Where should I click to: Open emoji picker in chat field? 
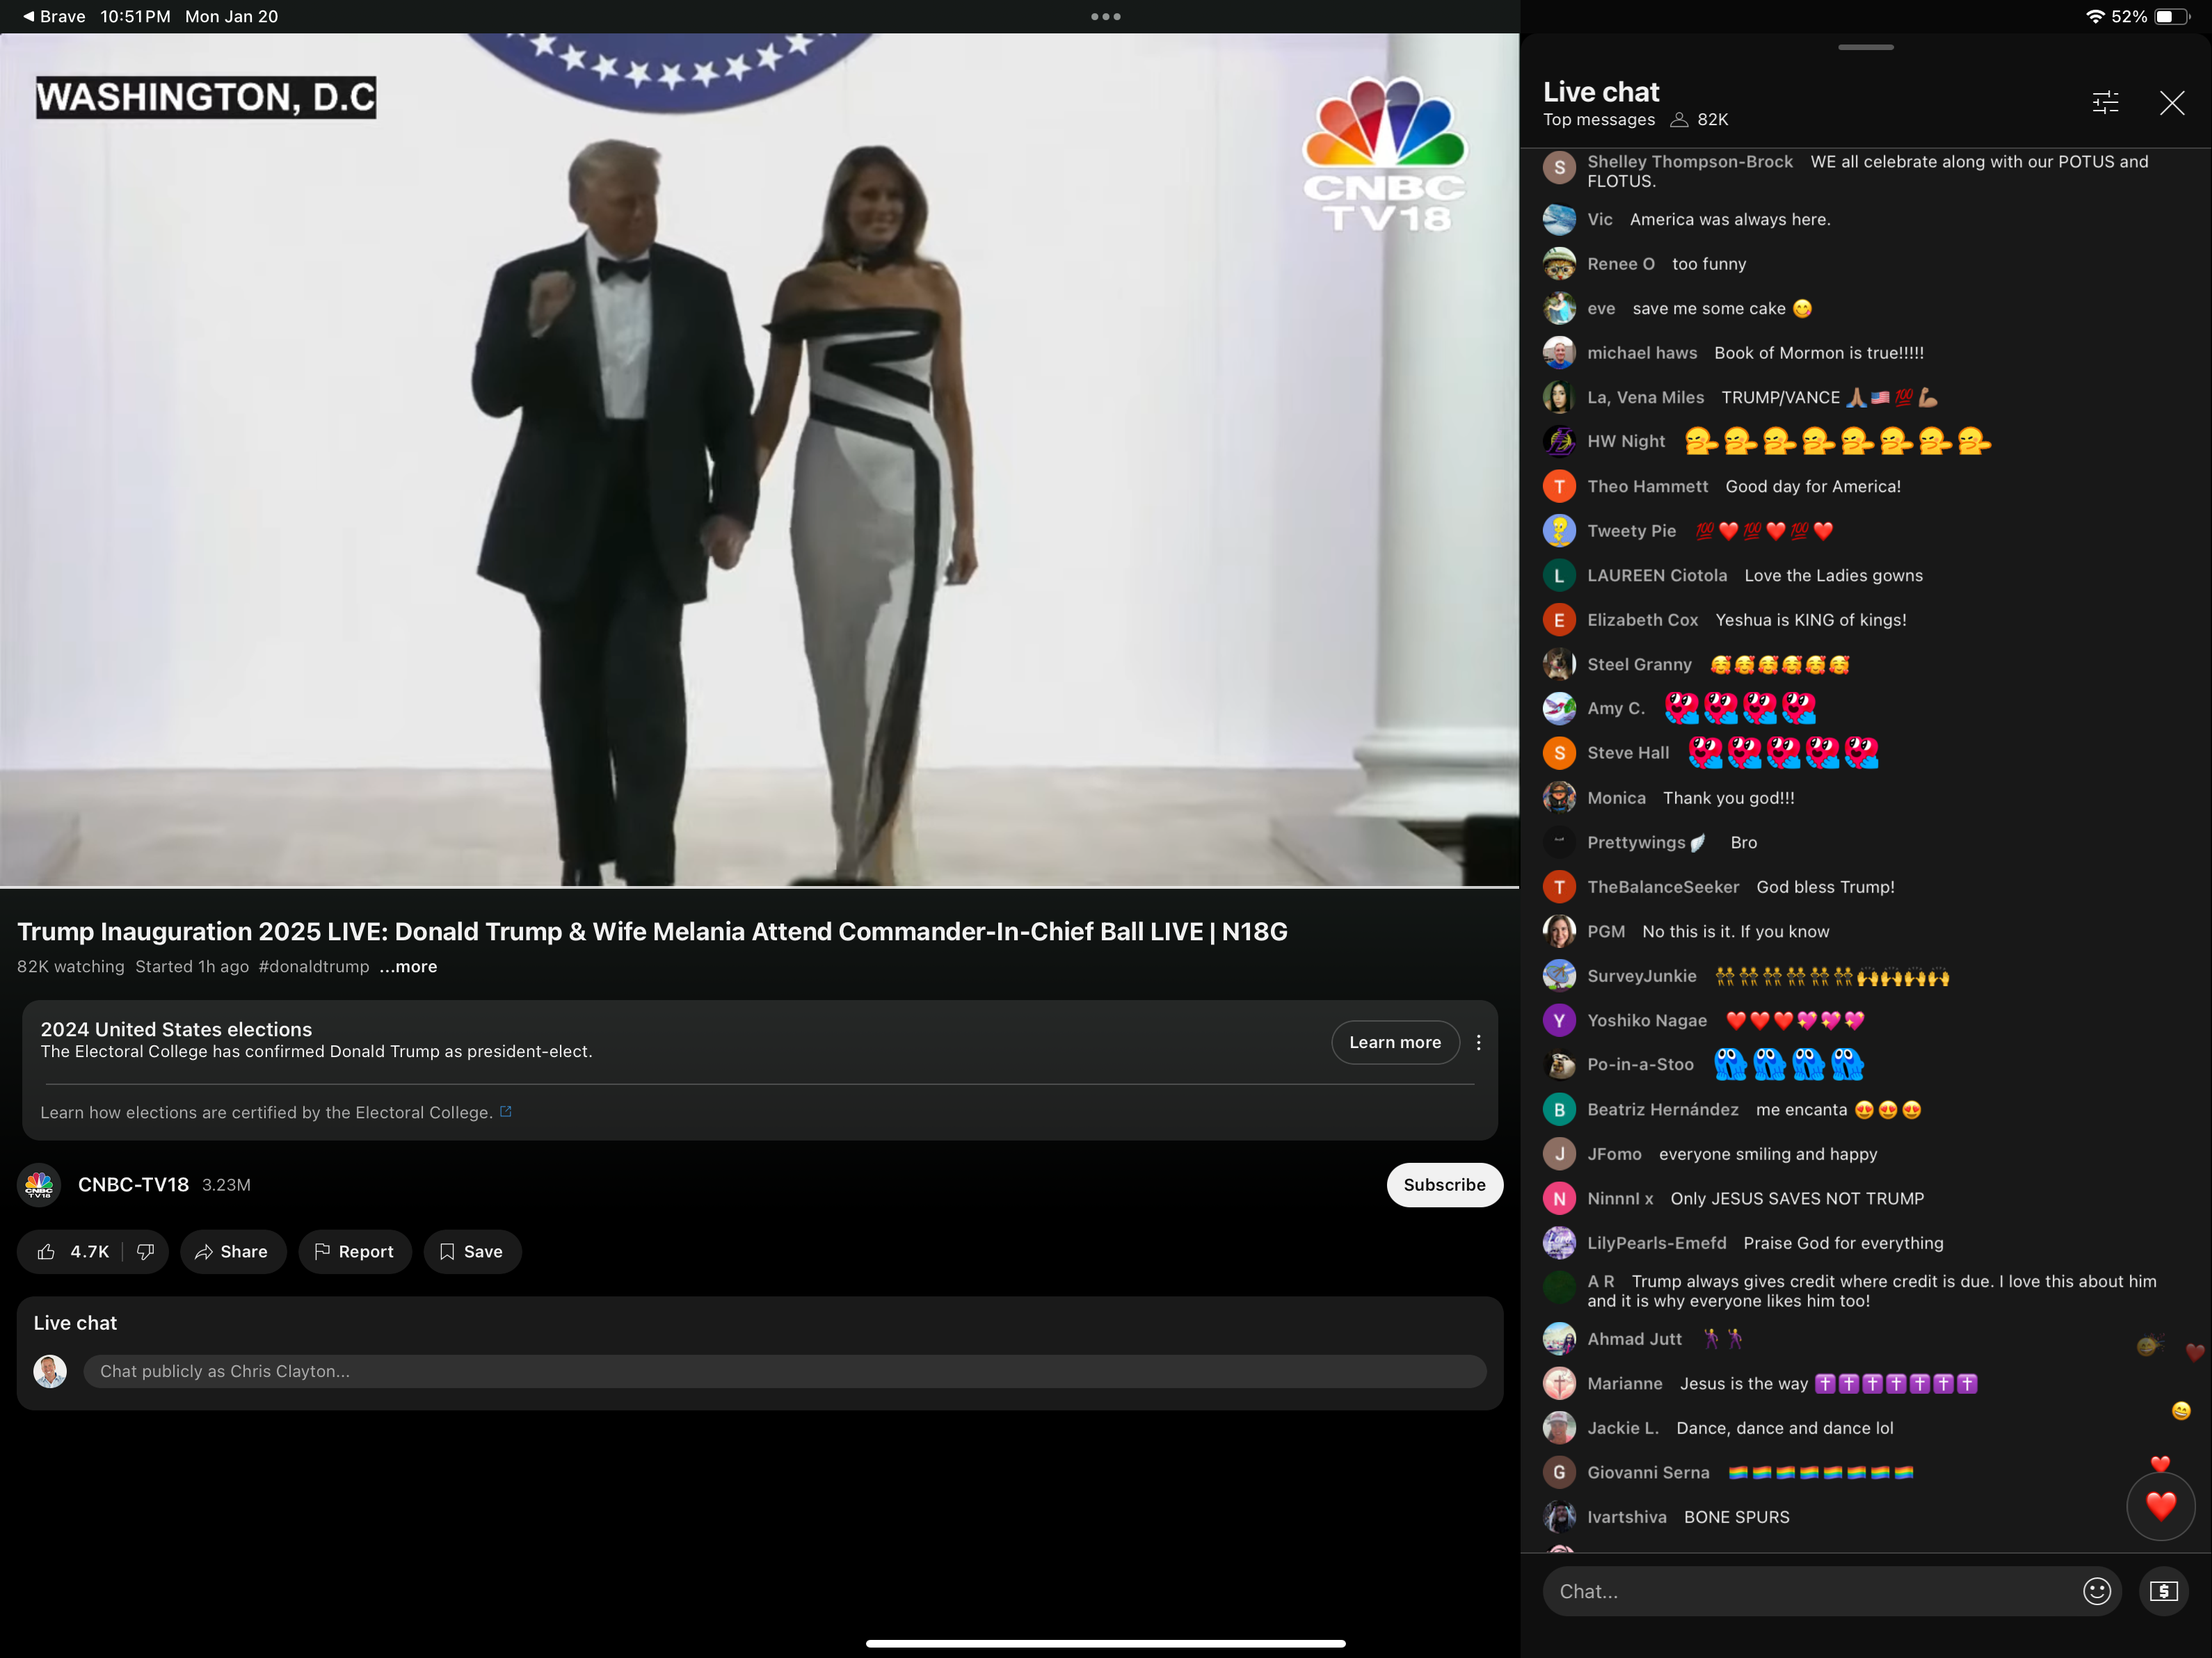tap(2096, 1591)
